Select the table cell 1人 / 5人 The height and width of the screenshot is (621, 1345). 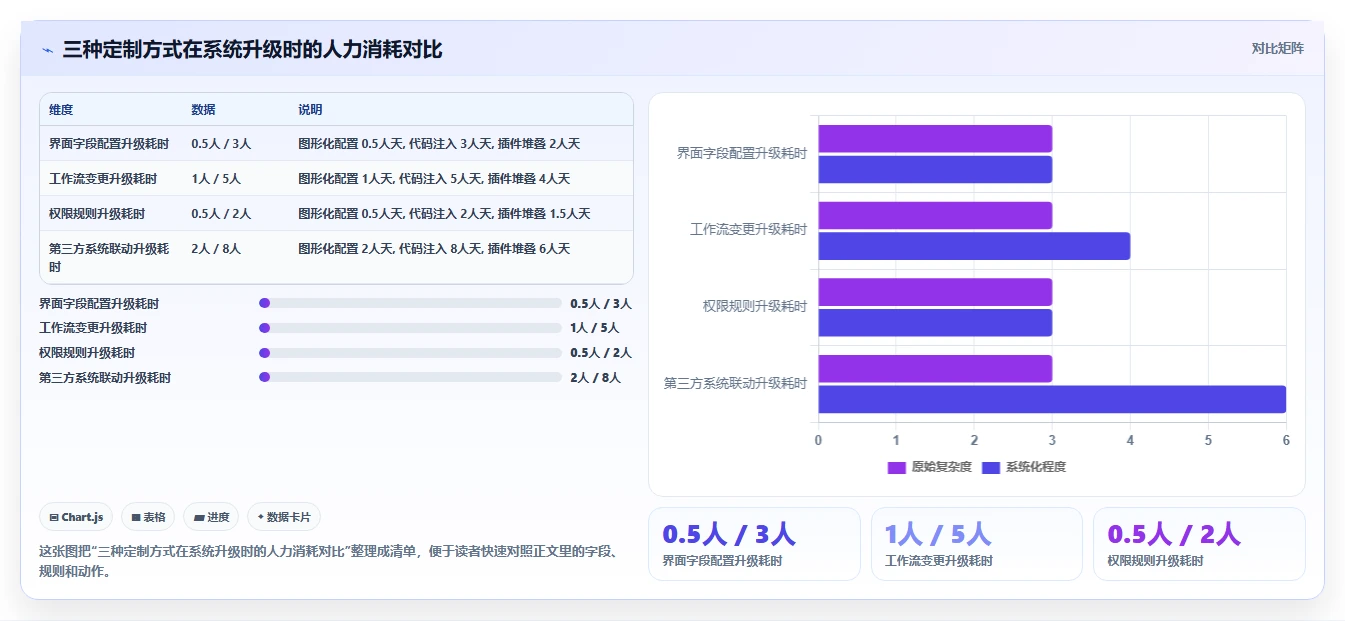(216, 179)
